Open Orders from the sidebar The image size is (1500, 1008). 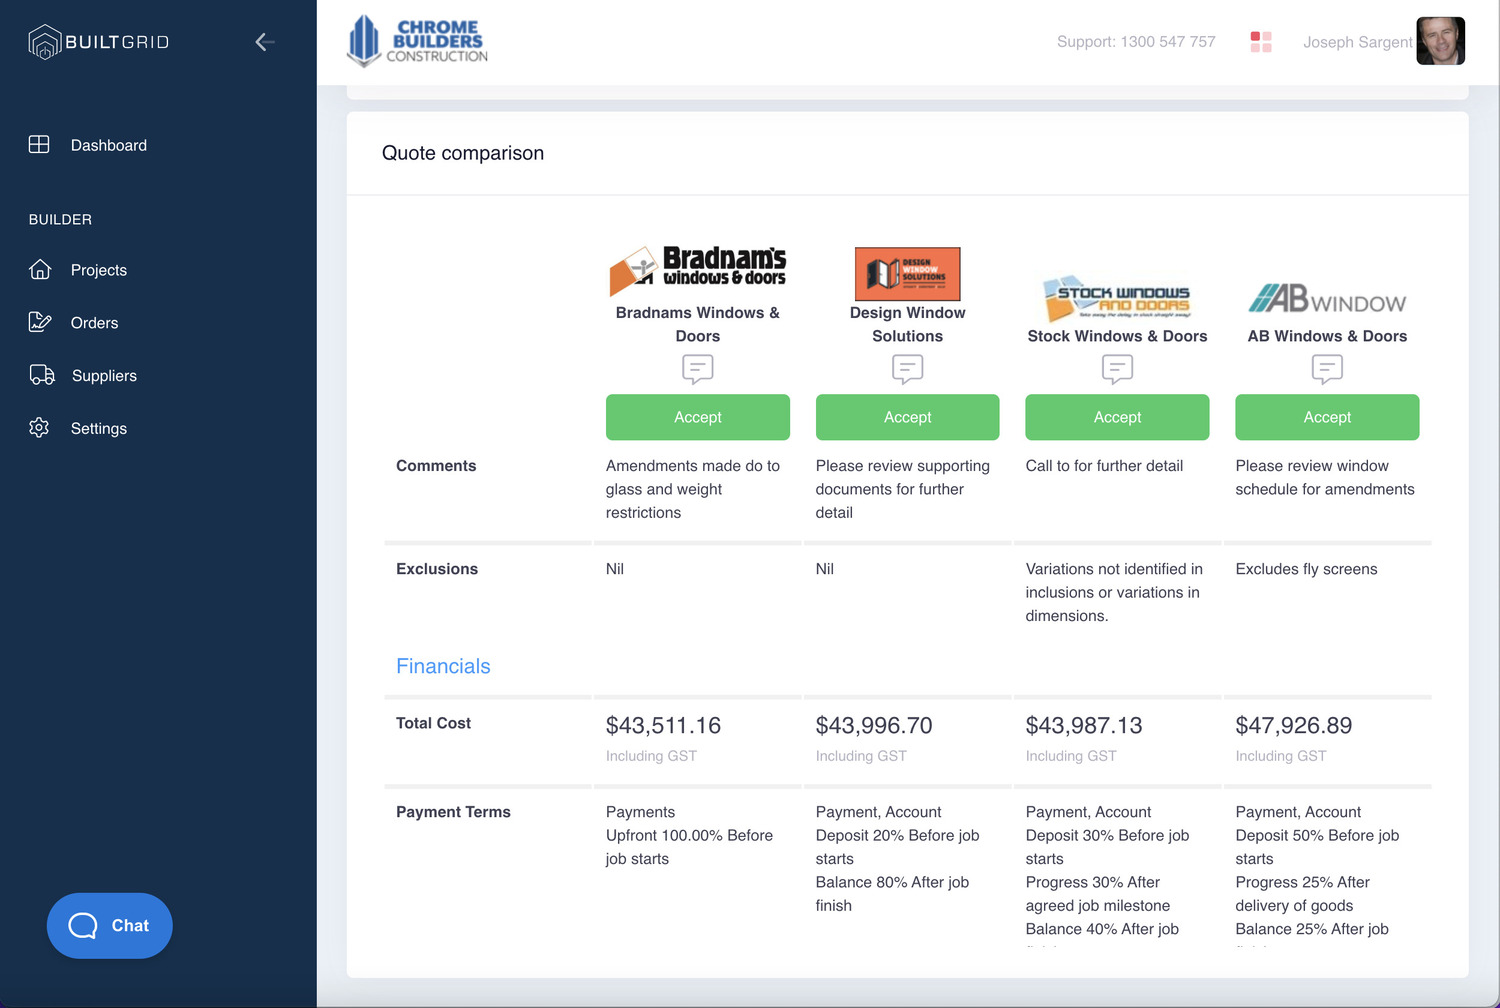(94, 323)
